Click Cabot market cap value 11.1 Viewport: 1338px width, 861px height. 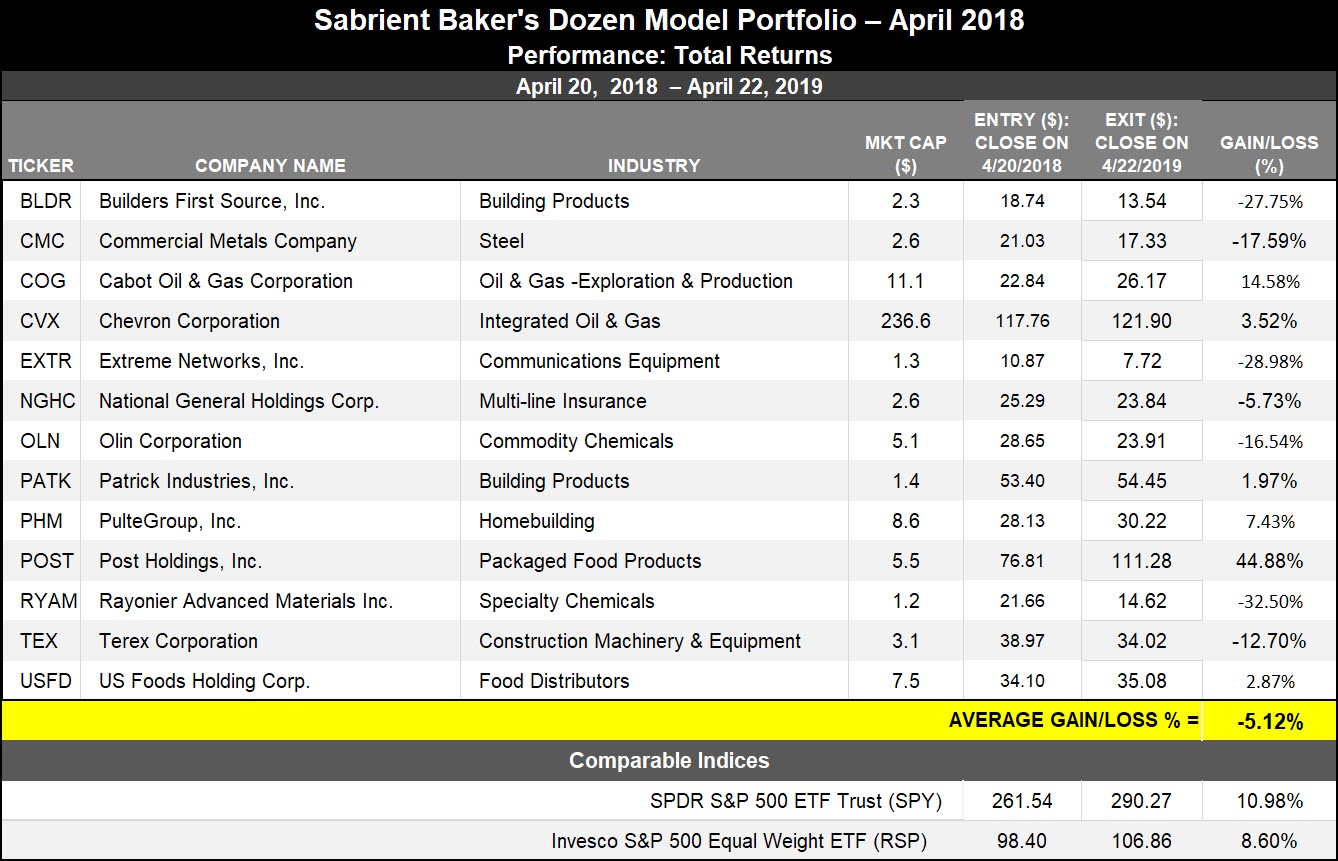pos(906,281)
